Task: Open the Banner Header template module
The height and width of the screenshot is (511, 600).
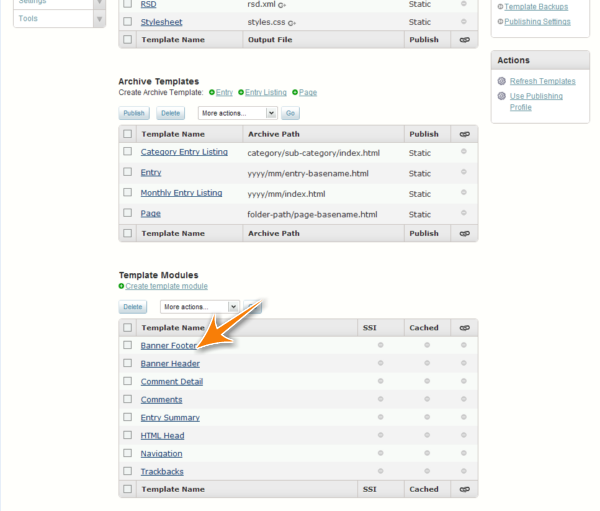Action: pyautogui.click(x=170, y=364)
